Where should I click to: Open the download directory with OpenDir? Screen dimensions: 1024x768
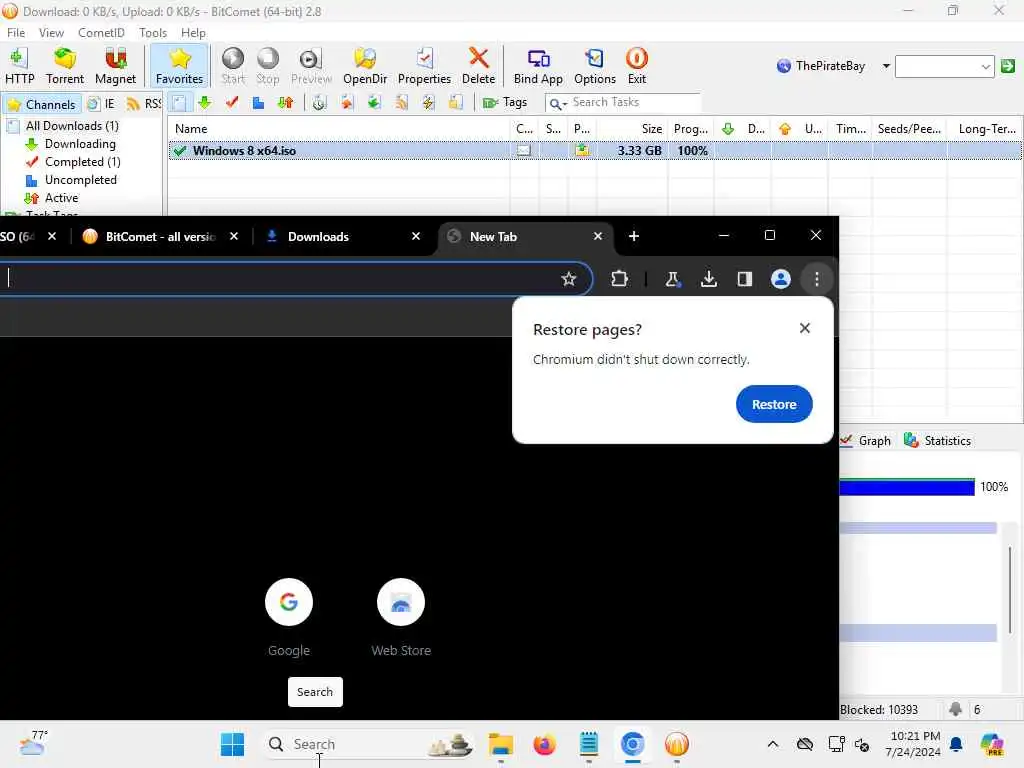pos(365,65)
